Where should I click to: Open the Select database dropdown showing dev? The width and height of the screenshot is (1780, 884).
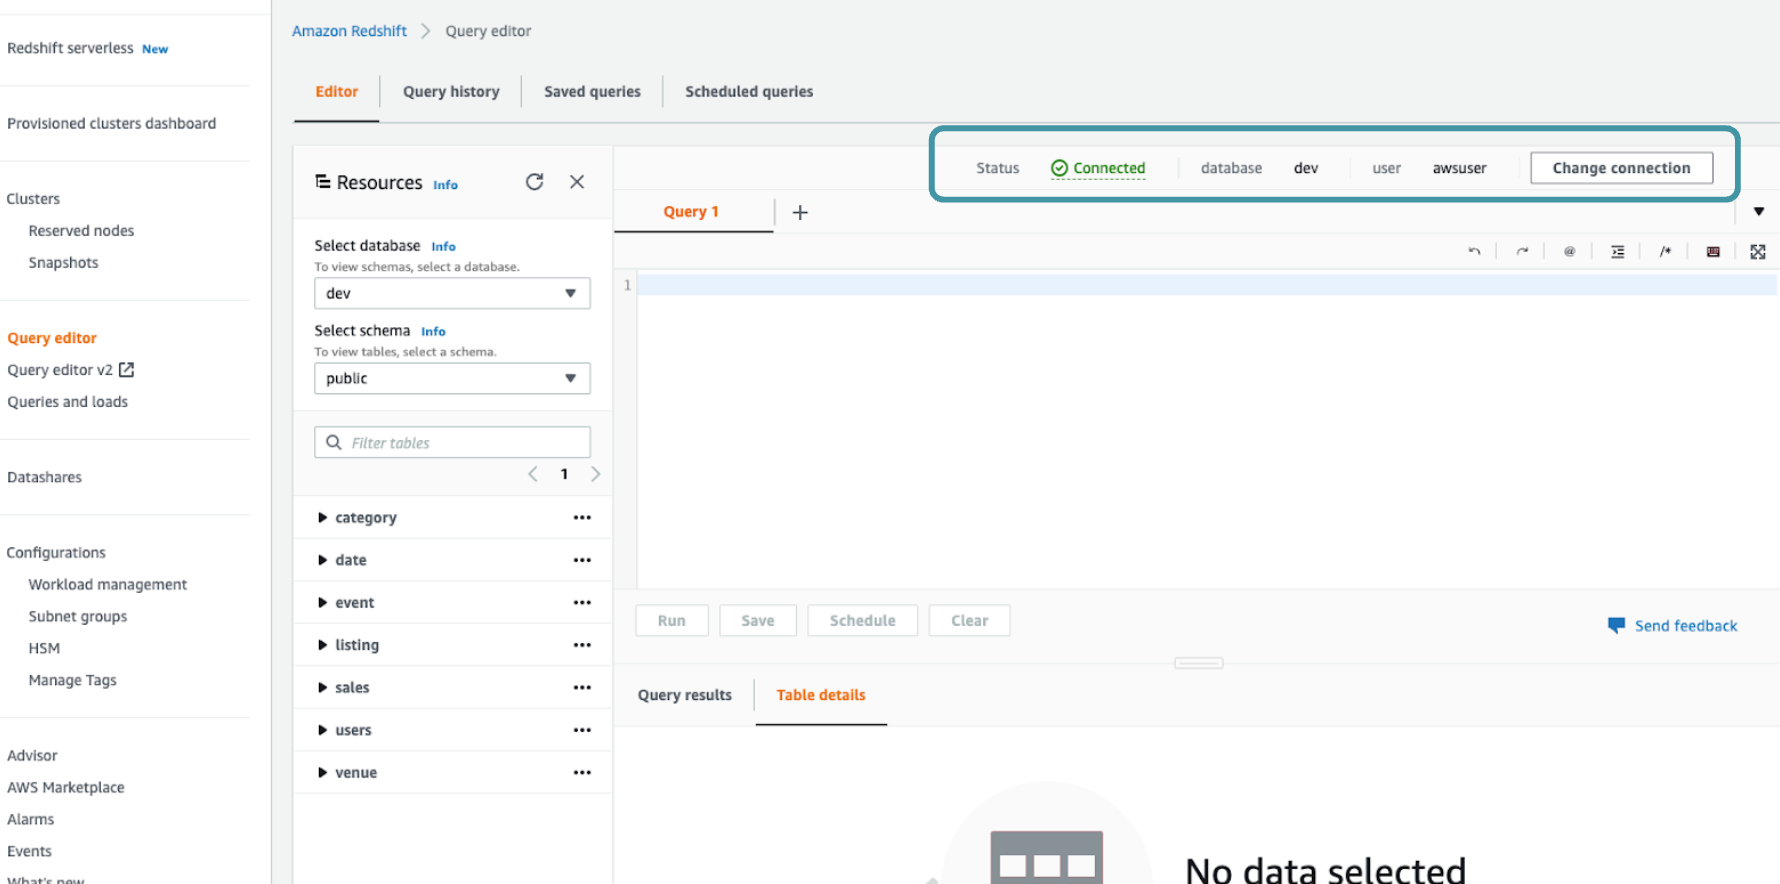452,293
